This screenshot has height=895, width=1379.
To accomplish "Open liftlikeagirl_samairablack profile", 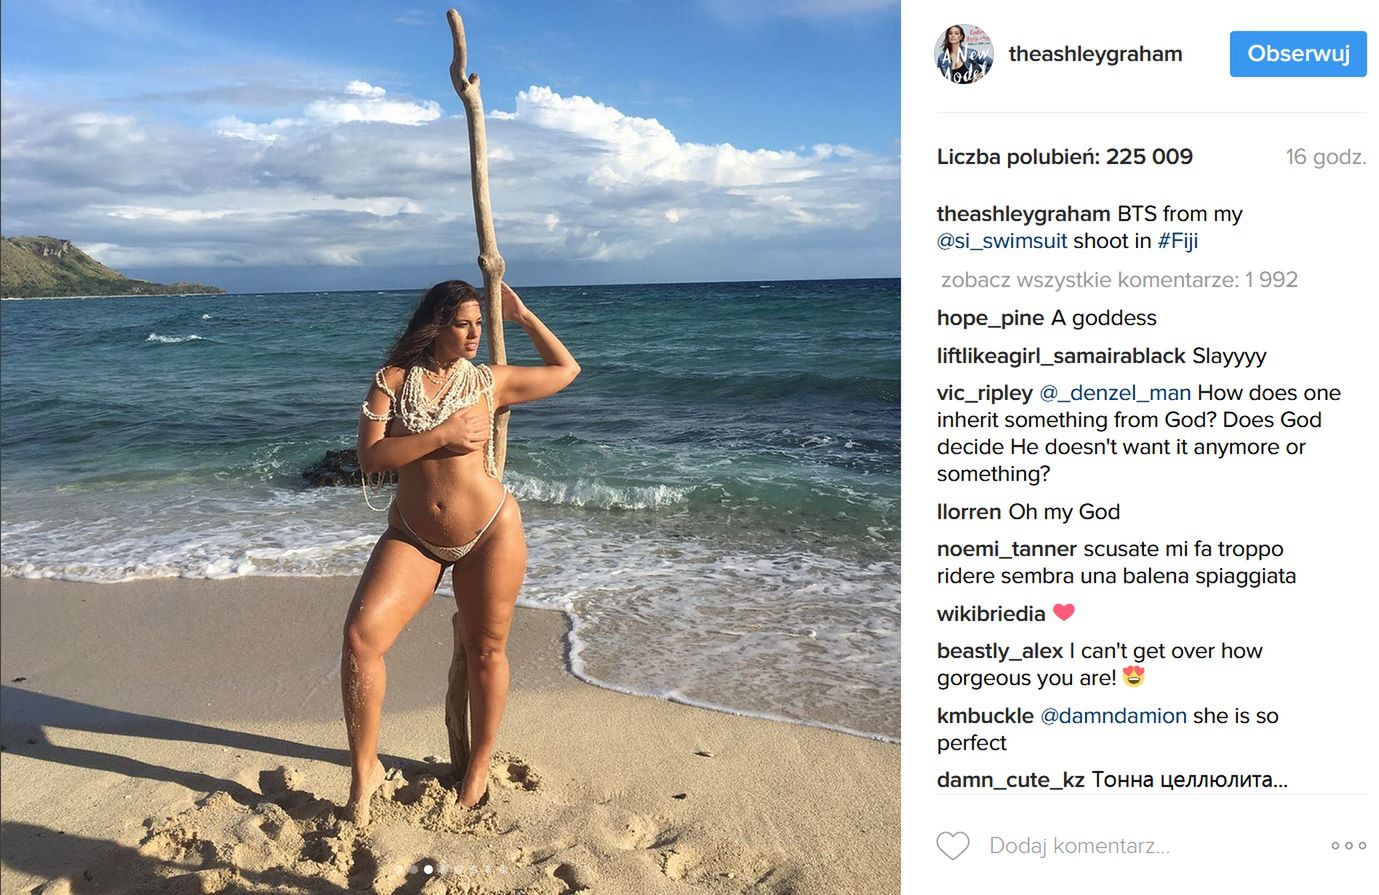I will tap(1061, 356).
